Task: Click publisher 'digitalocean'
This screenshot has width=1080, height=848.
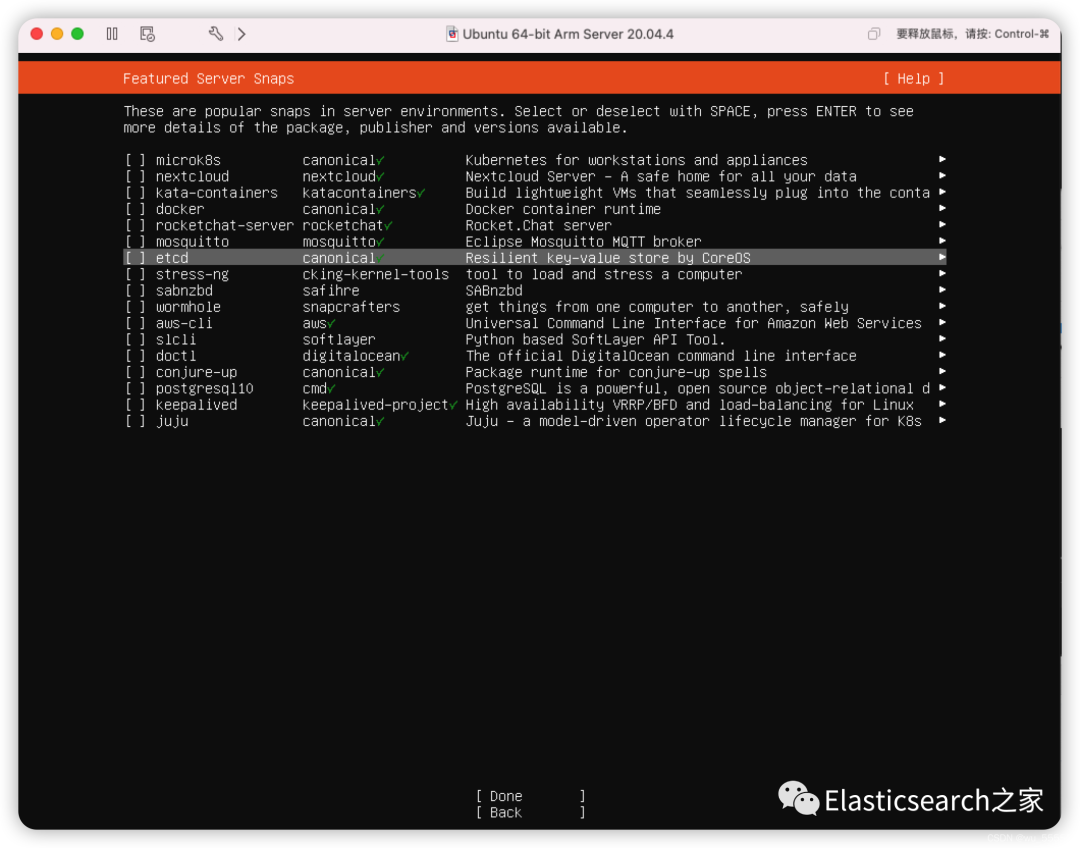Action: pyautogui.click(x=351, y=355)
